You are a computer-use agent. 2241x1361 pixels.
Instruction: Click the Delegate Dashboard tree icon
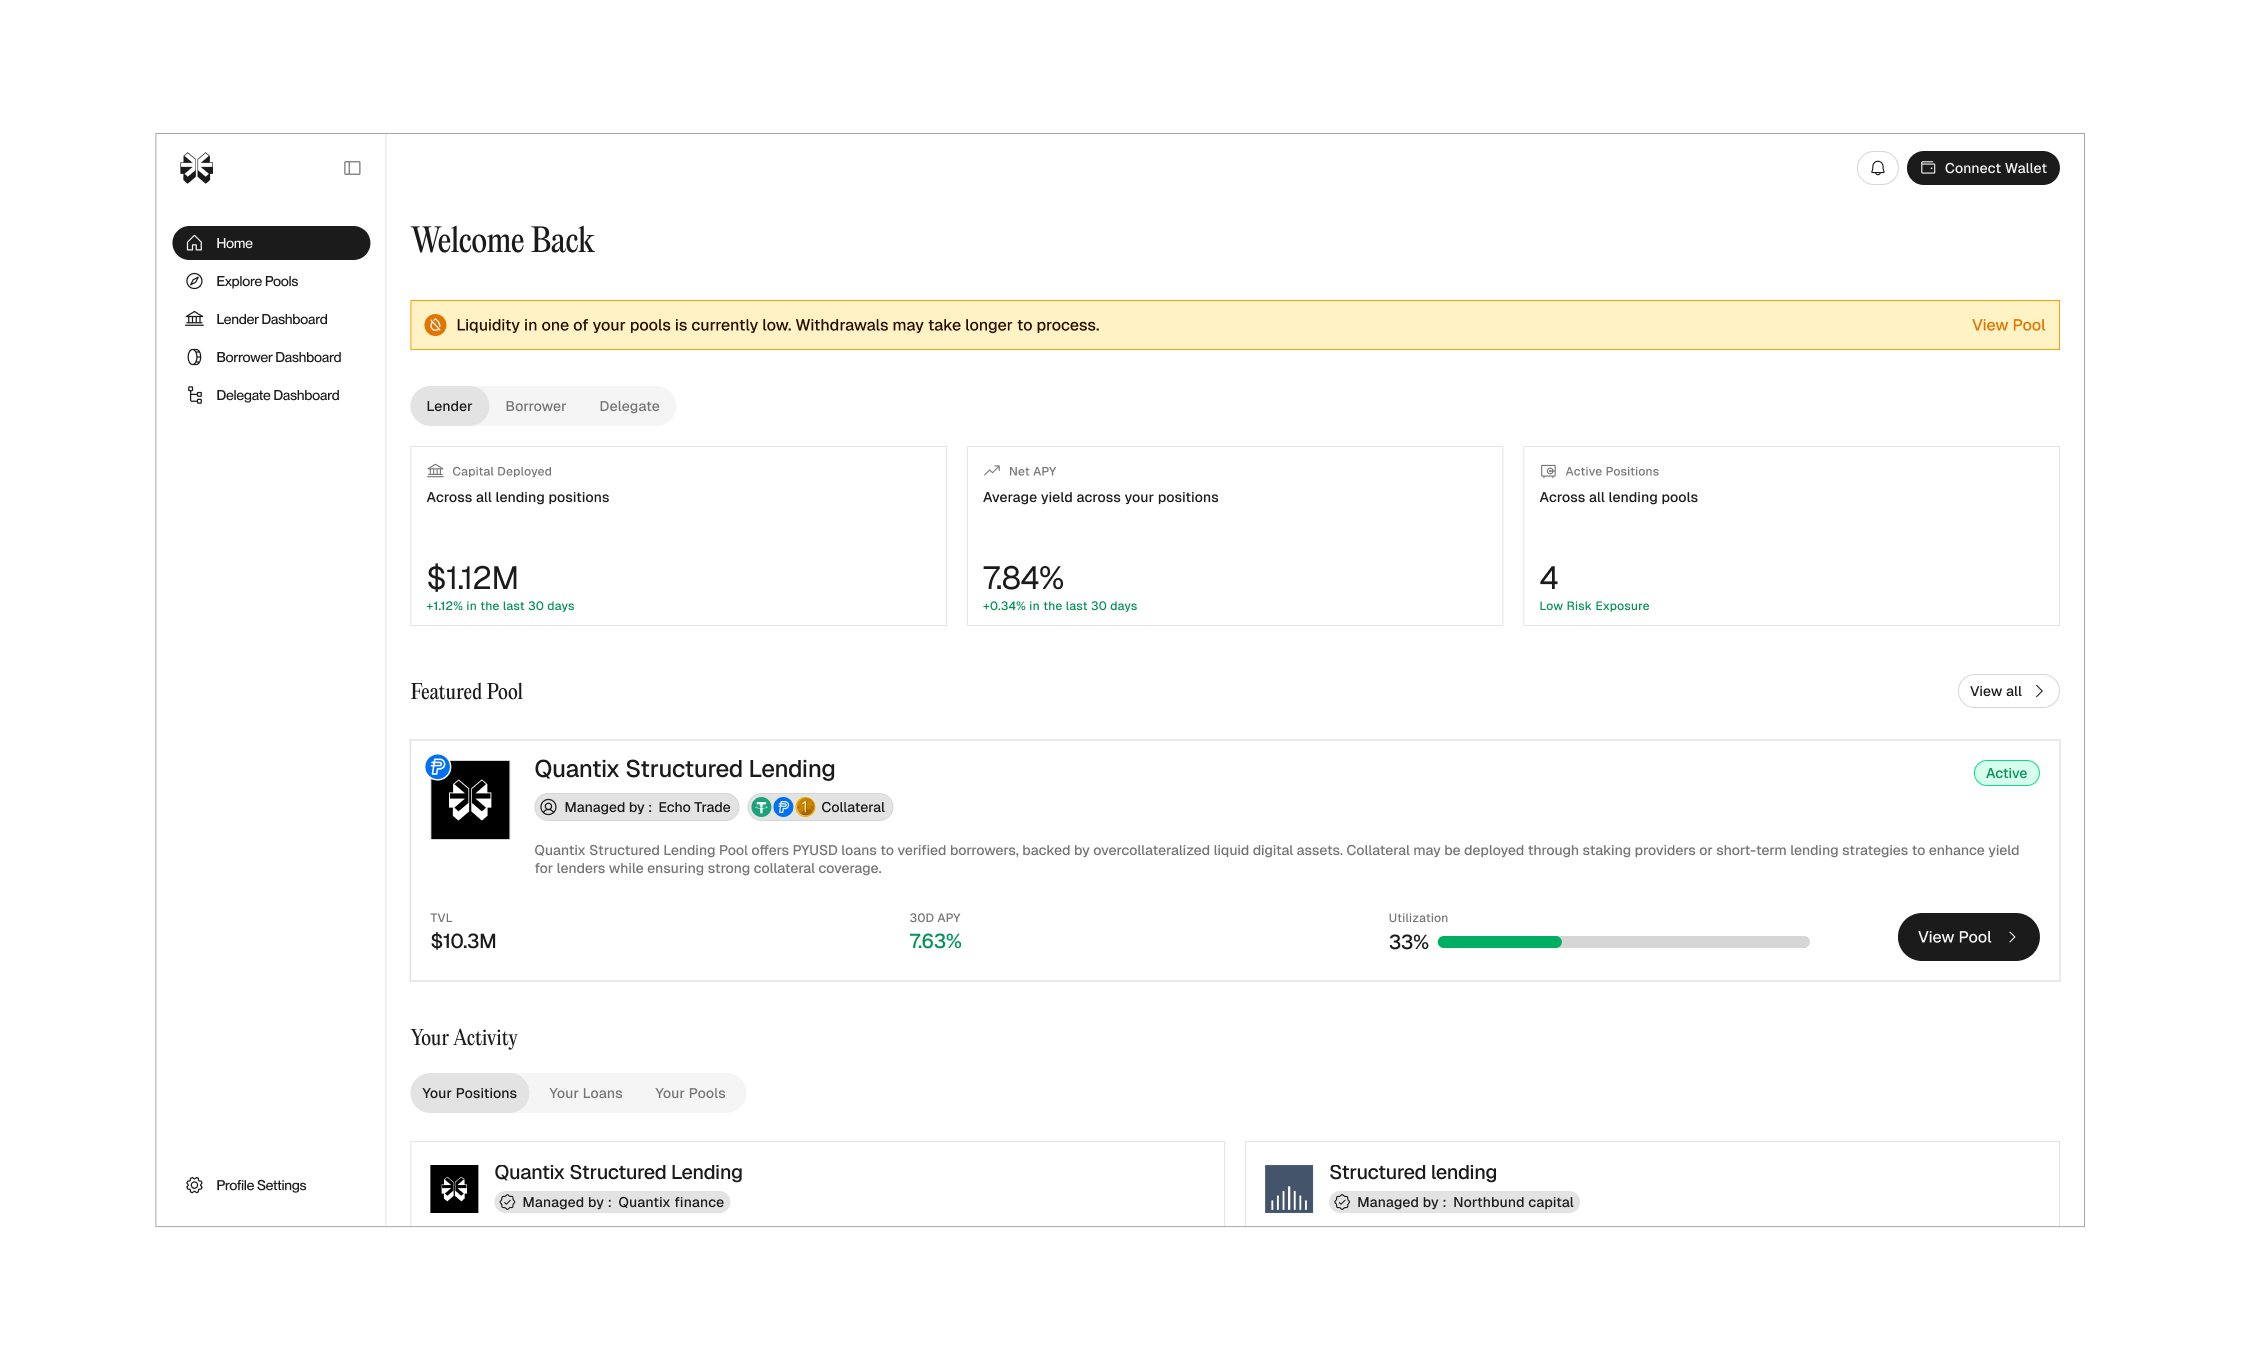[x=195, y=395]
